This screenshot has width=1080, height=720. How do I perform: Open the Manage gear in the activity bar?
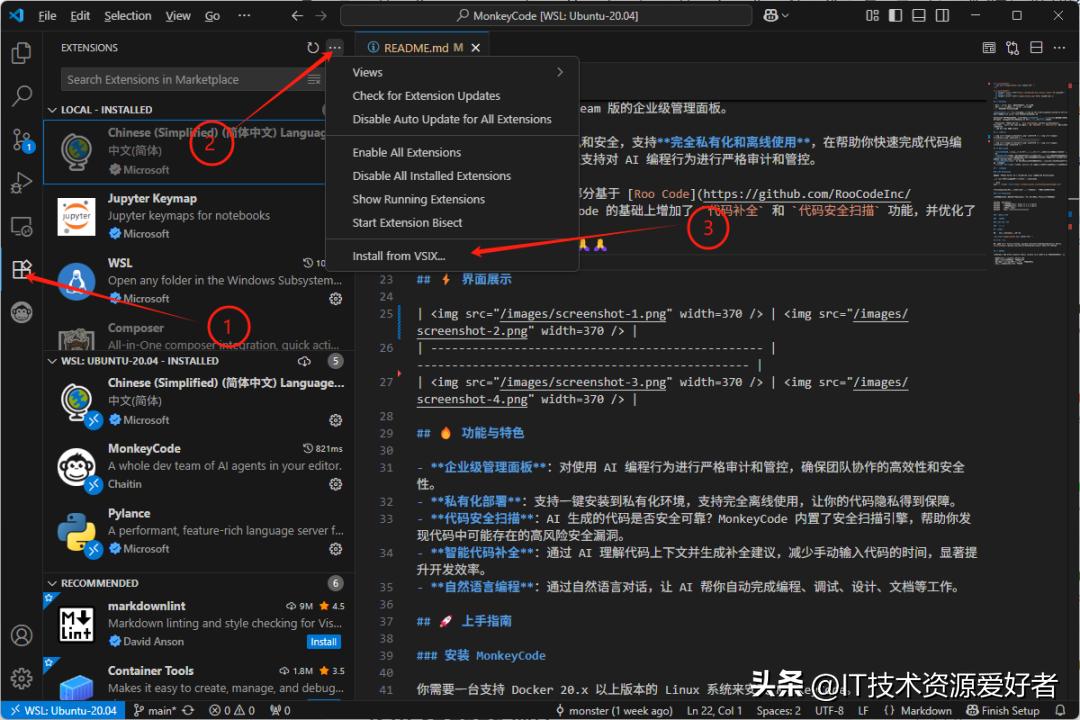[22, 678]
